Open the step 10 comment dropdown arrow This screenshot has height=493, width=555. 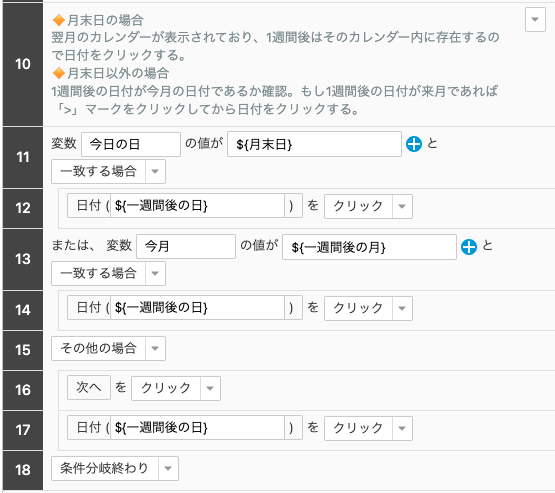click(535, 19)
